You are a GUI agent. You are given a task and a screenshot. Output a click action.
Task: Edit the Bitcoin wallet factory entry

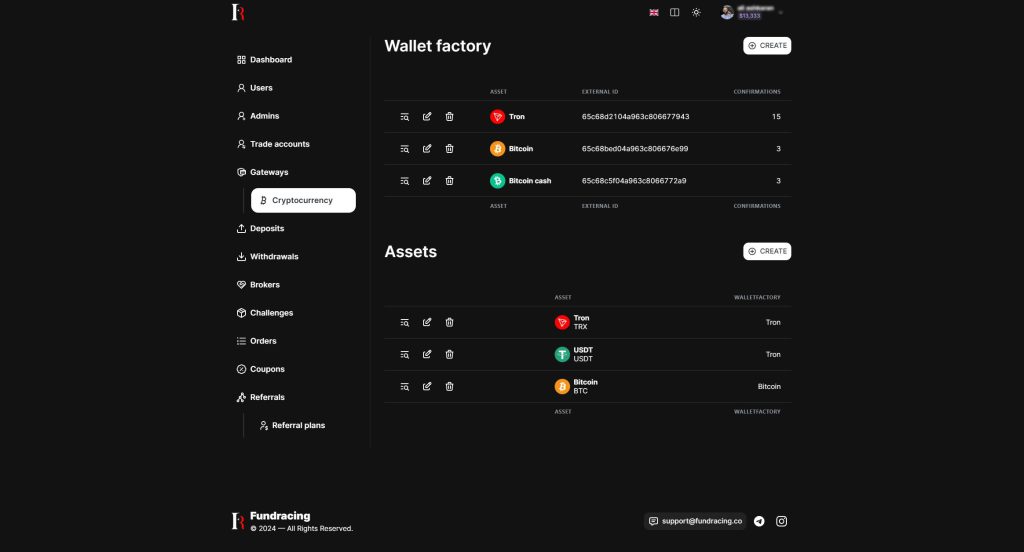pos(427,149)
